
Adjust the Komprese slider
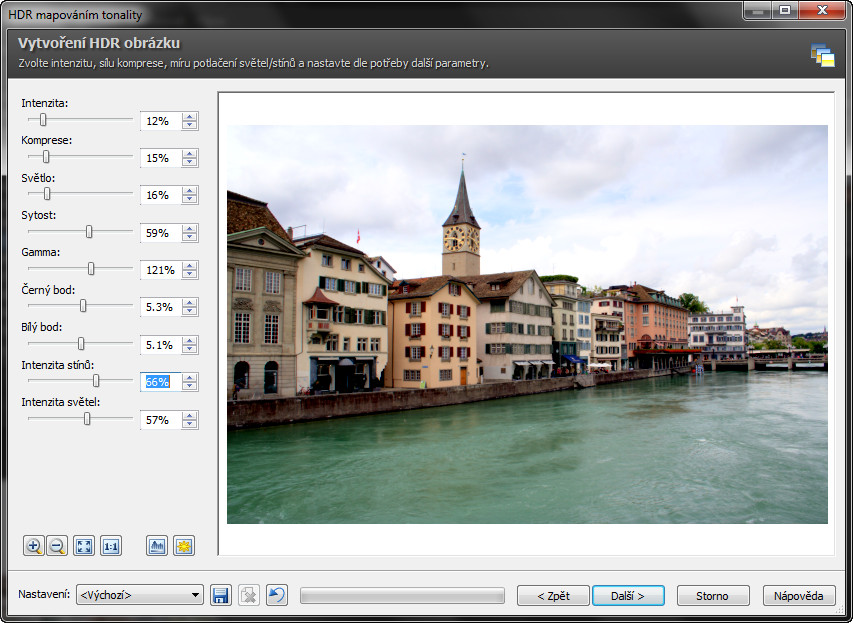point(46,157)
